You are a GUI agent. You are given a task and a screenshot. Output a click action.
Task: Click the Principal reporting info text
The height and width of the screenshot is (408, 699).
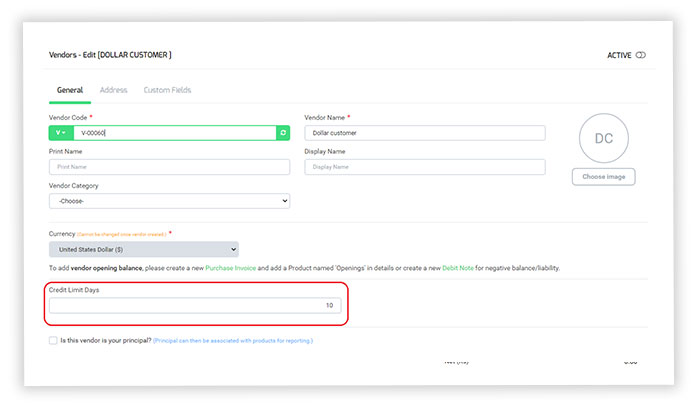[232, 341]
